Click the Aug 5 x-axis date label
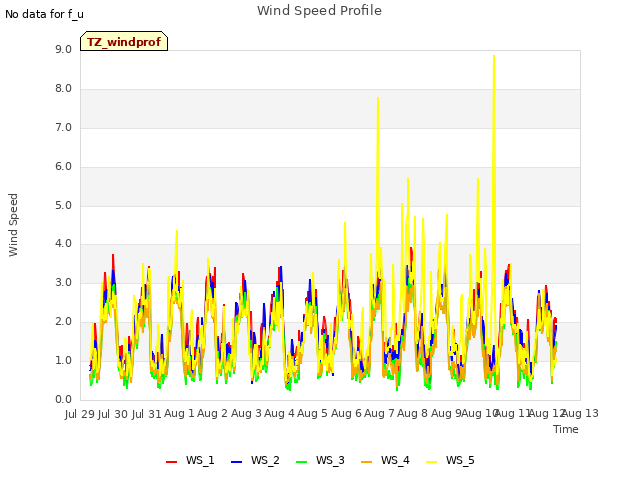The image size is (640, 480). (x=313, y=413)
